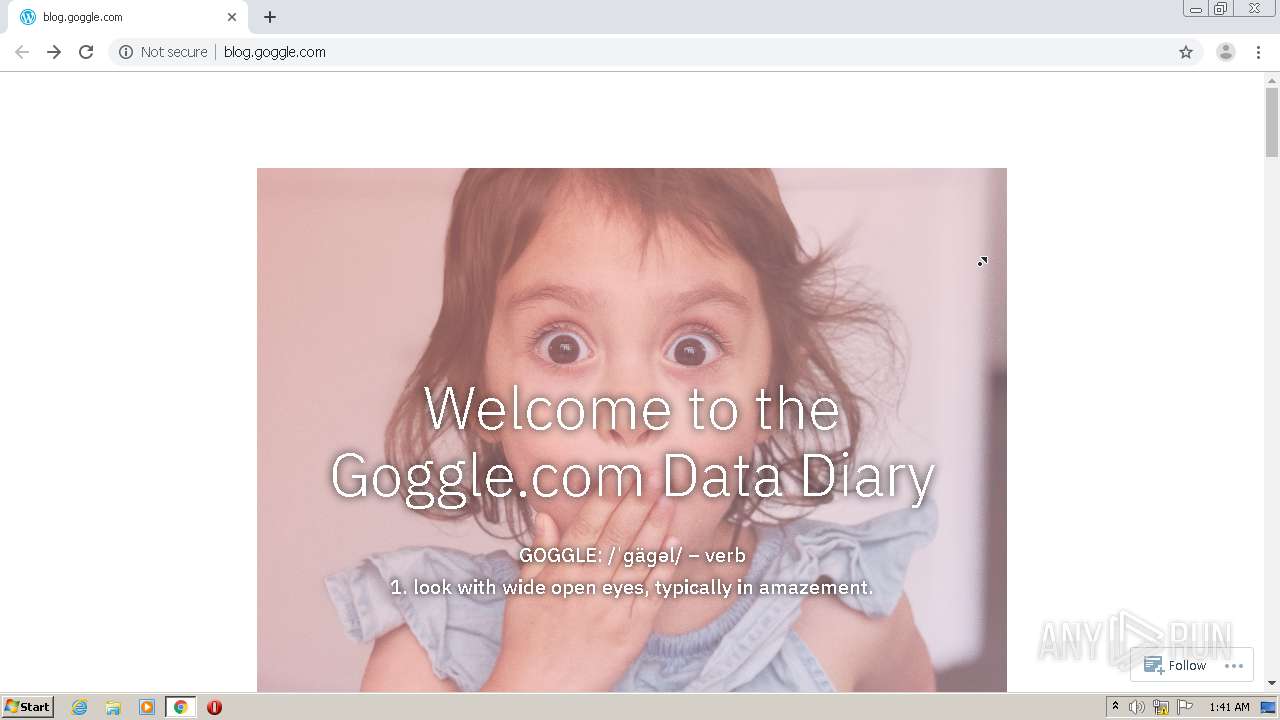
Task: Click the GOGGLE pronunciation verb line
Action: 632,555
